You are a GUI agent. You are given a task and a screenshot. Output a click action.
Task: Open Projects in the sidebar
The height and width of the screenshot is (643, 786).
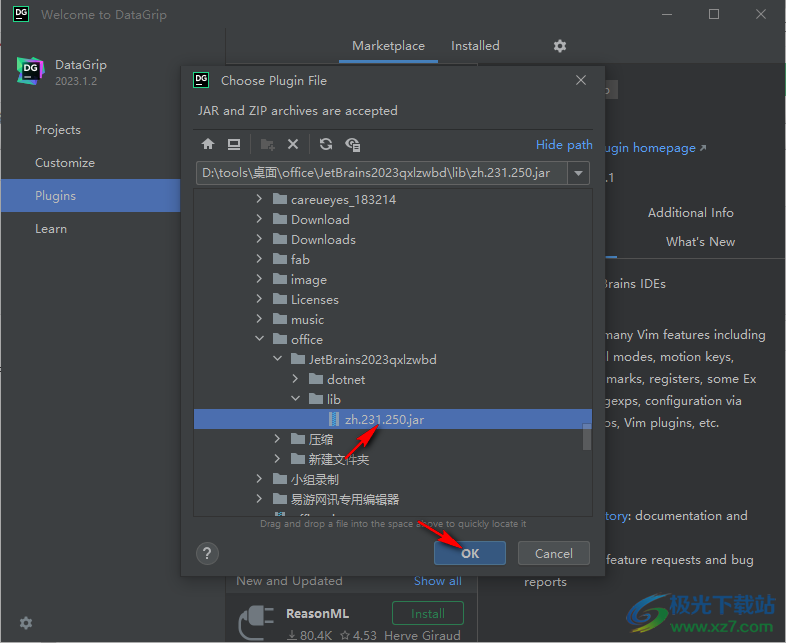coord(58,130)
